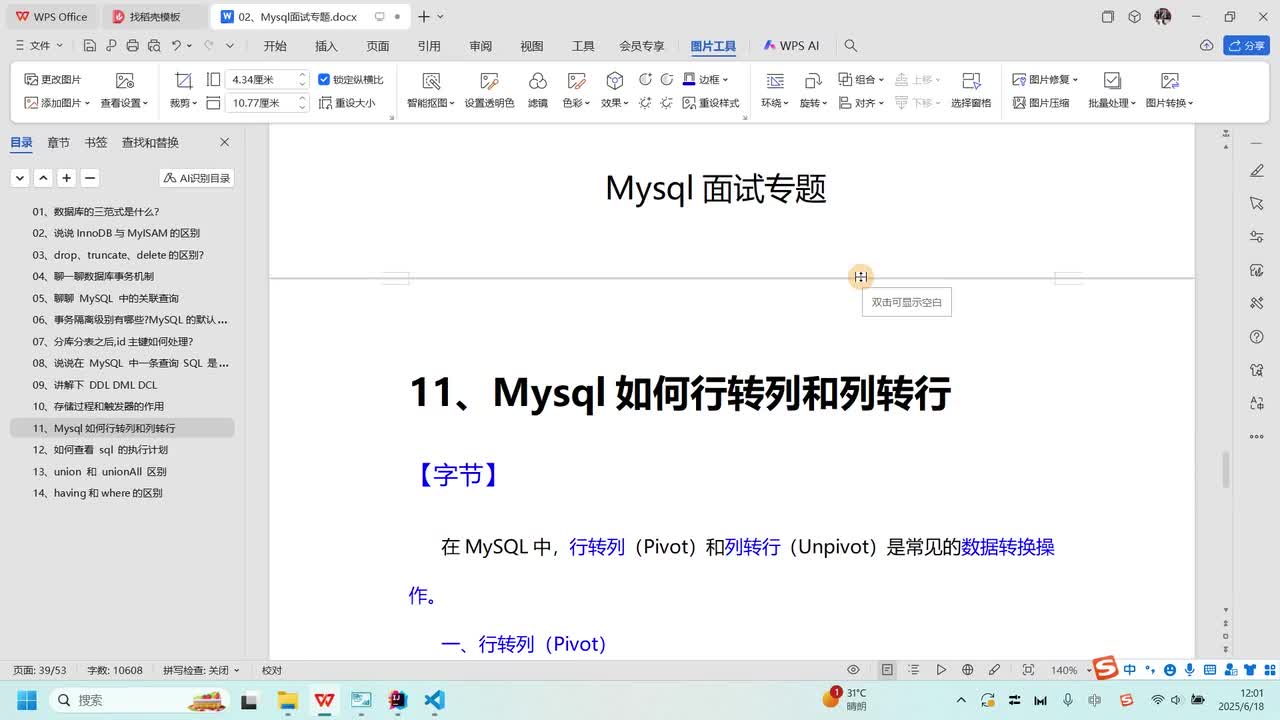Open the 组合 group dropdown
Screen dimensions: 1280x720
coord(861,79)
